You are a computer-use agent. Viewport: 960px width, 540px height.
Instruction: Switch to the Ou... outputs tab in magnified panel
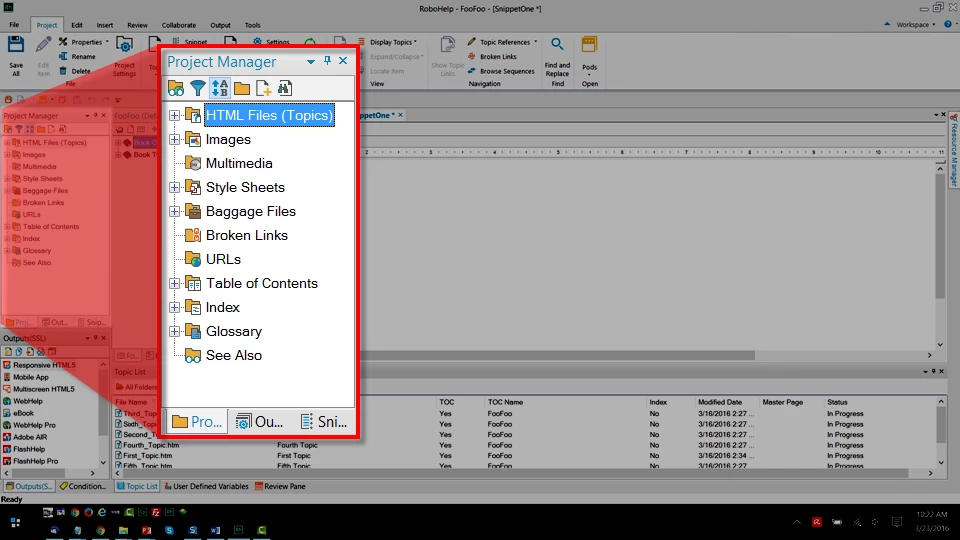click(260, 421)
